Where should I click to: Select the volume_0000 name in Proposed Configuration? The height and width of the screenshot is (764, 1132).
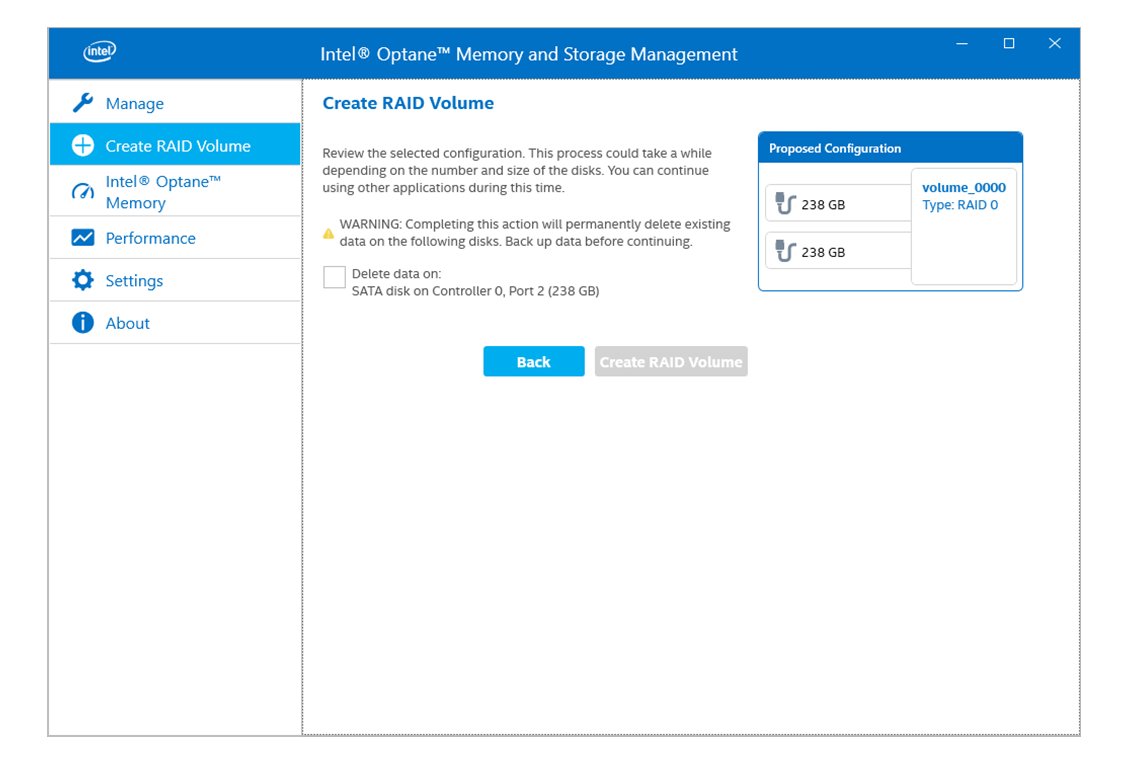tap(963, 187)
